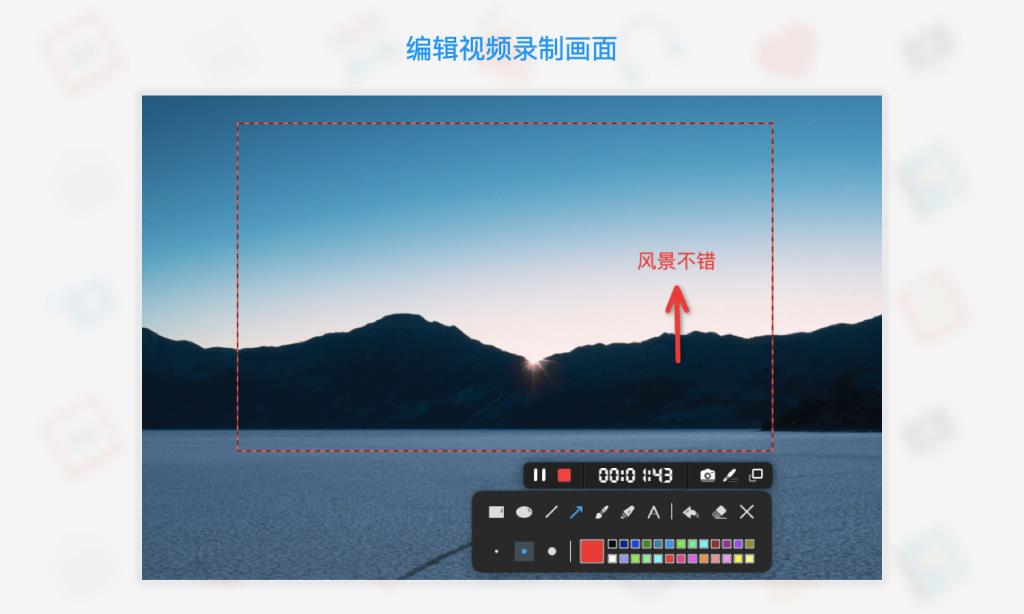This screenshot has height=614, width=1024.
Task: Pause the screen recording
Action: 539,475
